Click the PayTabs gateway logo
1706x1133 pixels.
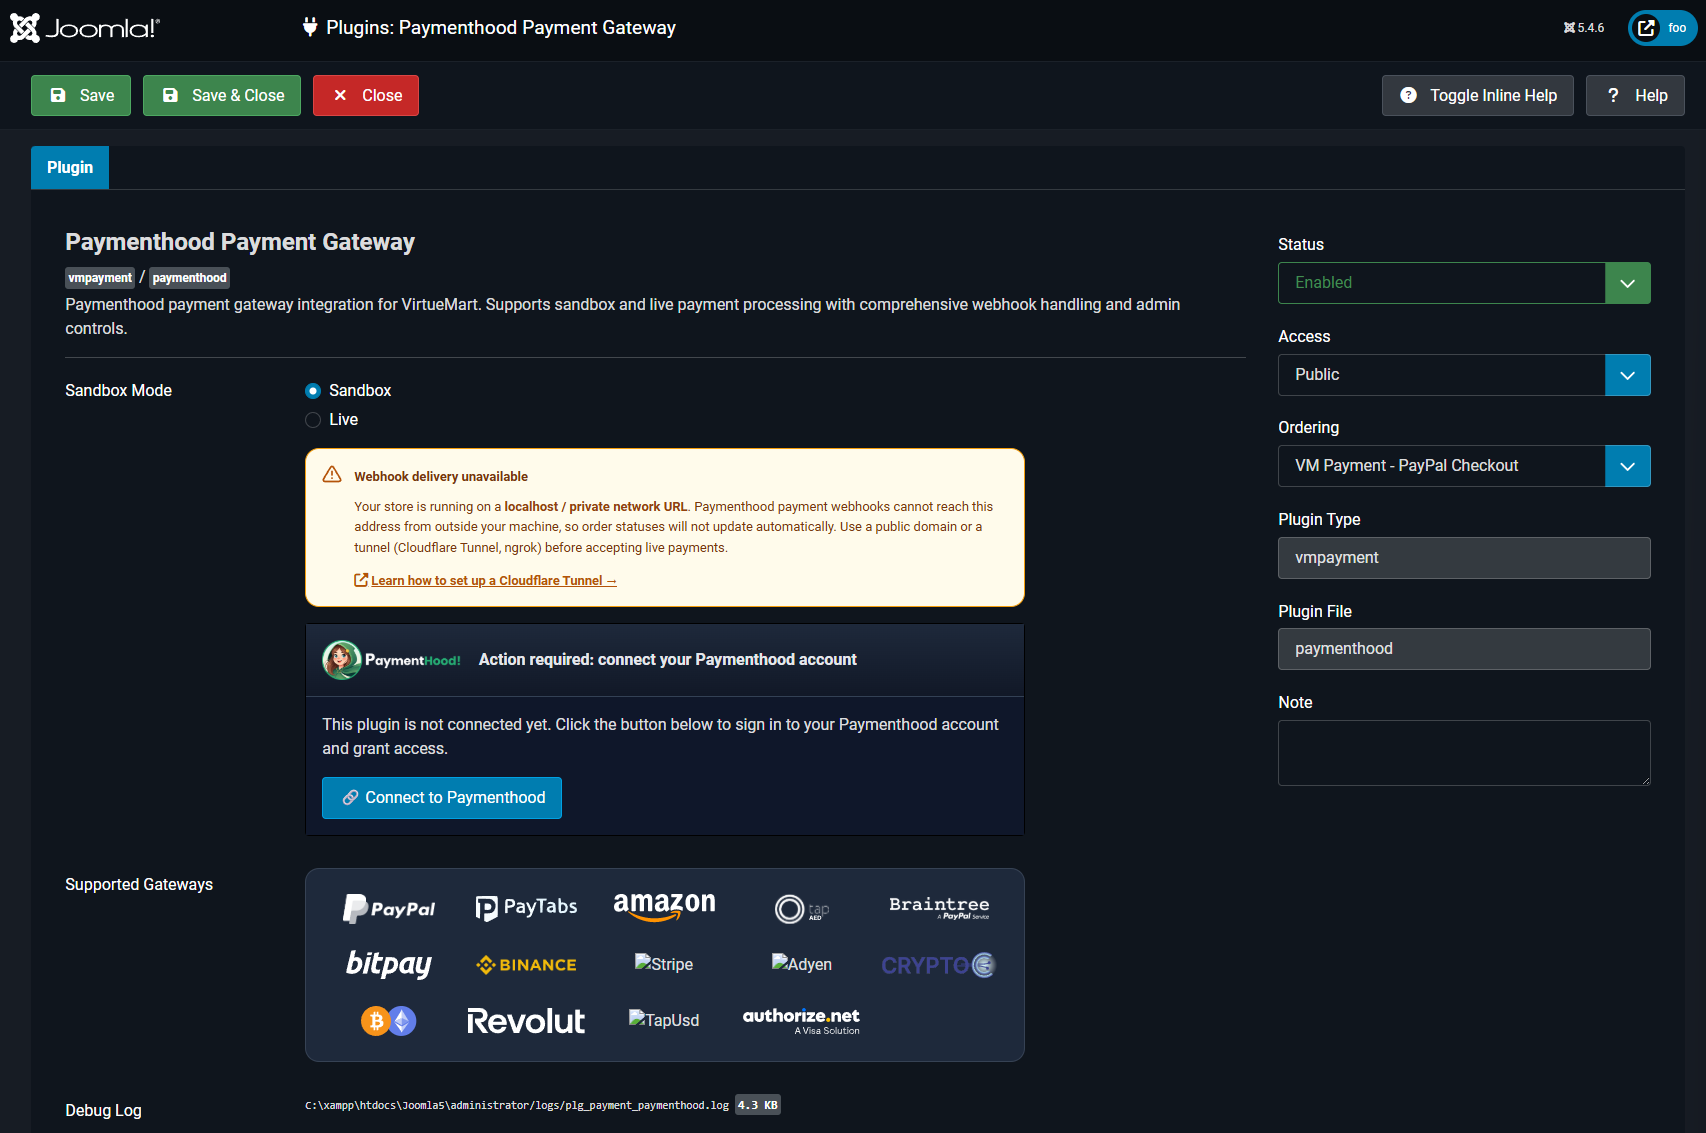[x=527, y=907]
